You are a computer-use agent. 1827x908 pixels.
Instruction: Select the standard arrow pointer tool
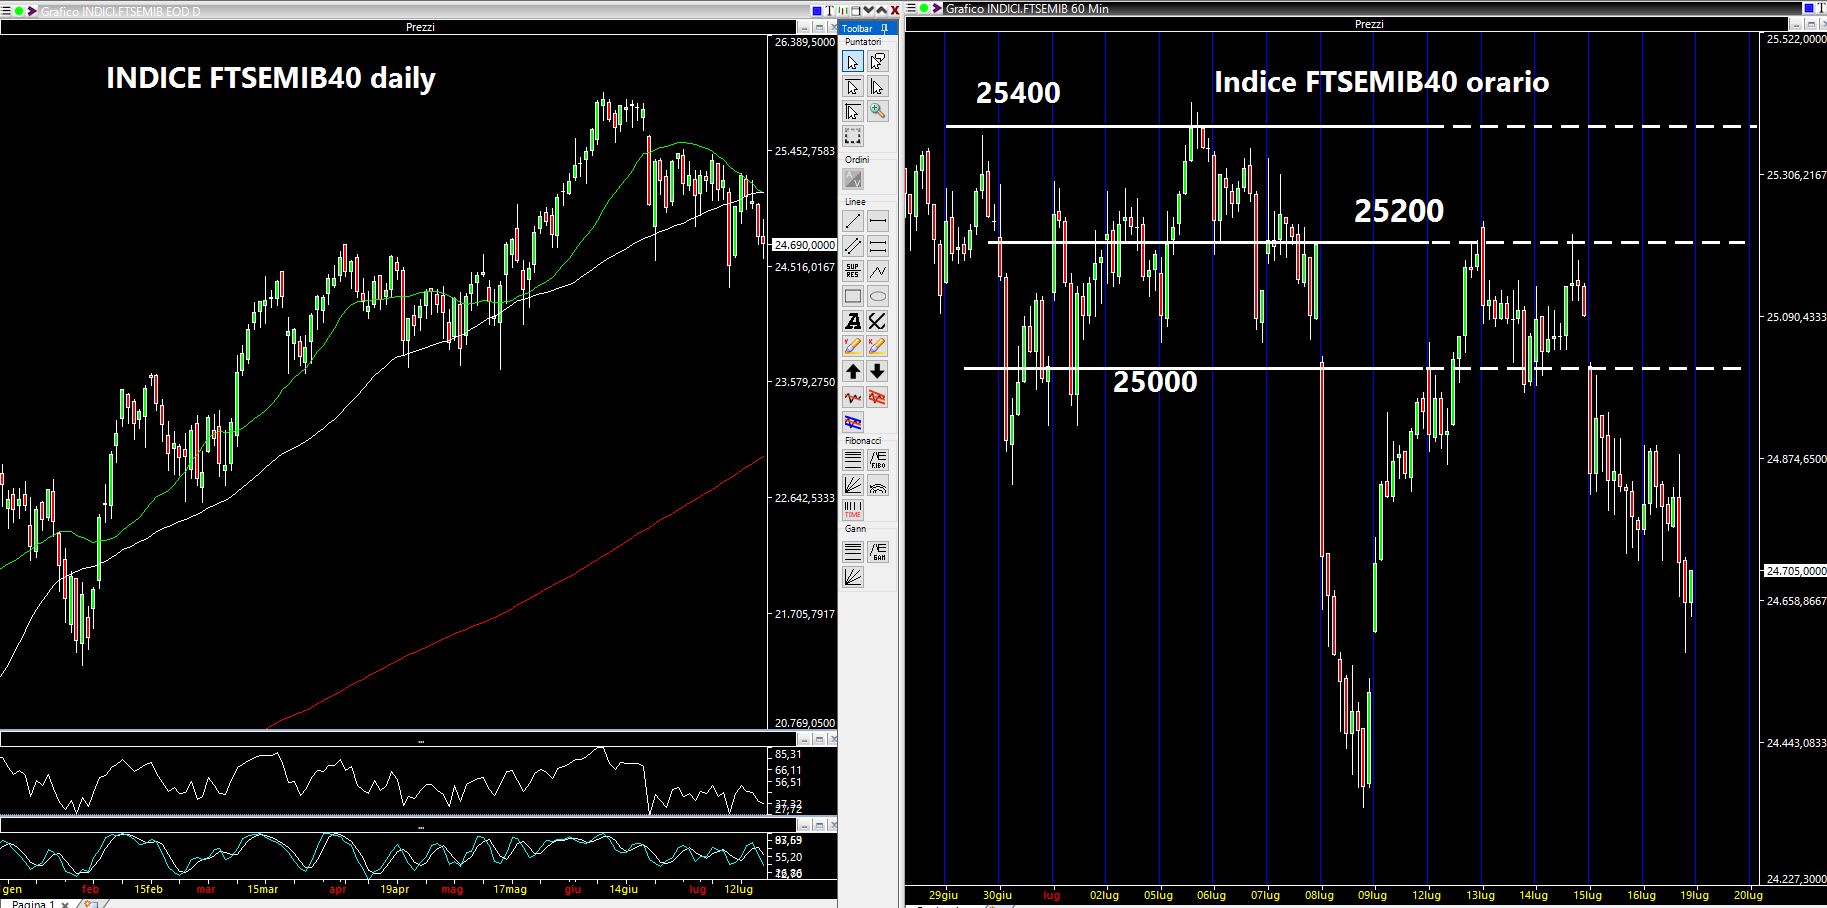853,62
